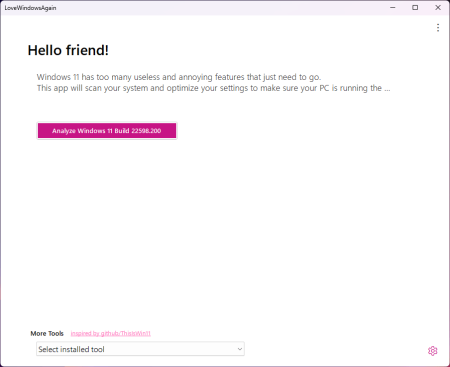Click the Hello friend! heading

pyautogui.click(x=68, y=50)
